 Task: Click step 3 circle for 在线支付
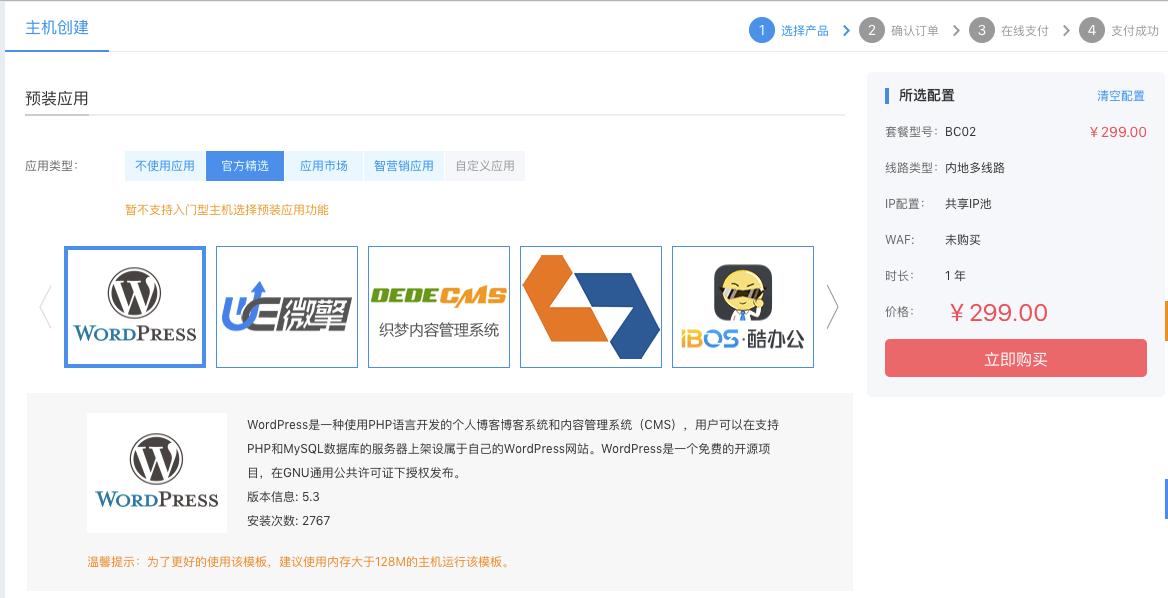point(982,31)
